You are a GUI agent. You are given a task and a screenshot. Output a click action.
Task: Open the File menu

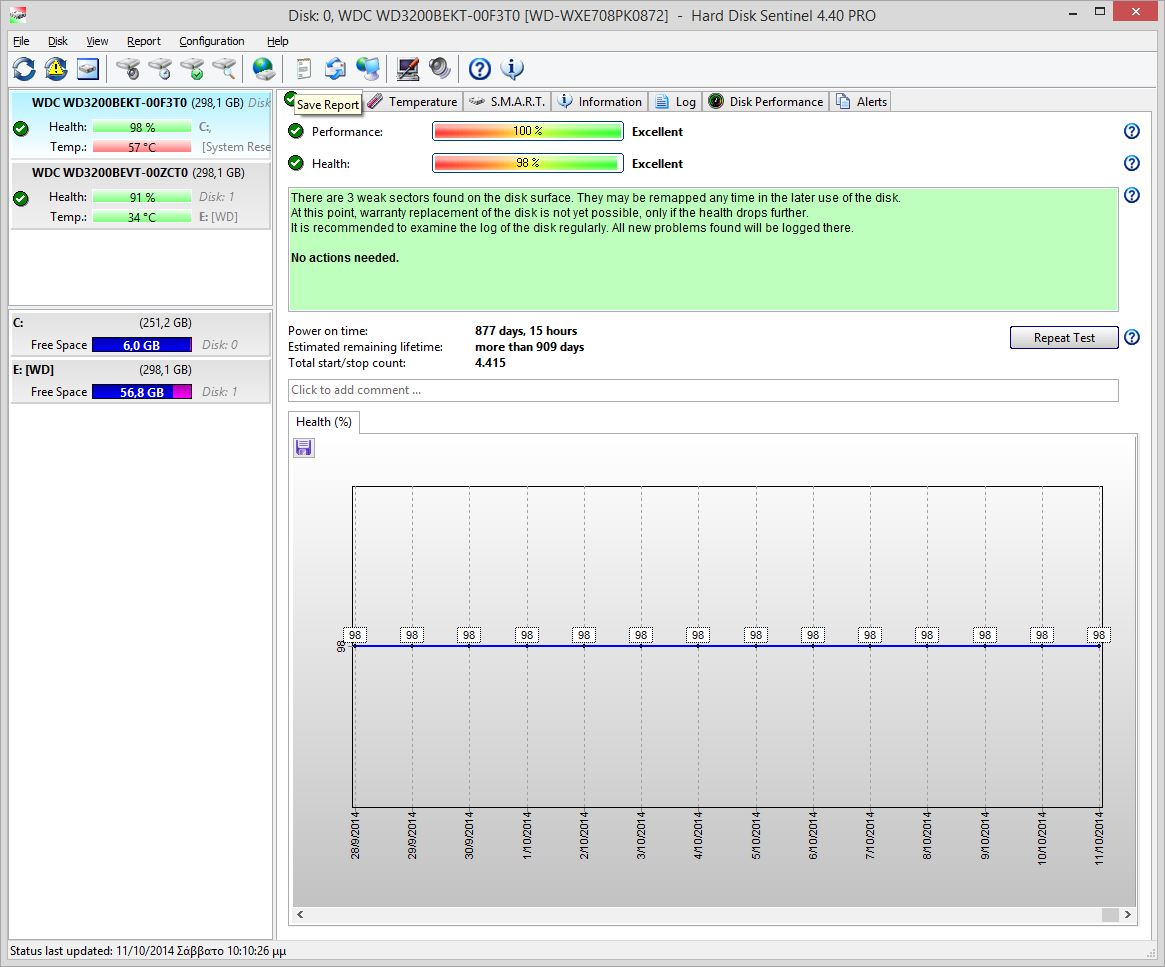pos(22,42)
